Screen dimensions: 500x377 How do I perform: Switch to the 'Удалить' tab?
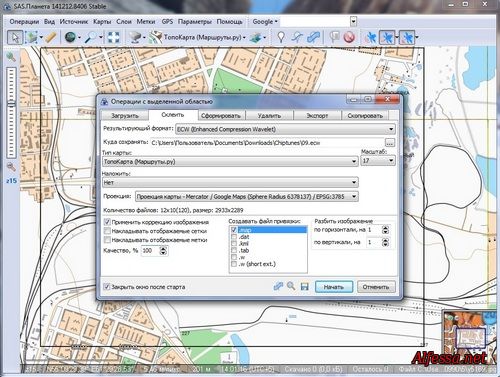pos(269,116)
